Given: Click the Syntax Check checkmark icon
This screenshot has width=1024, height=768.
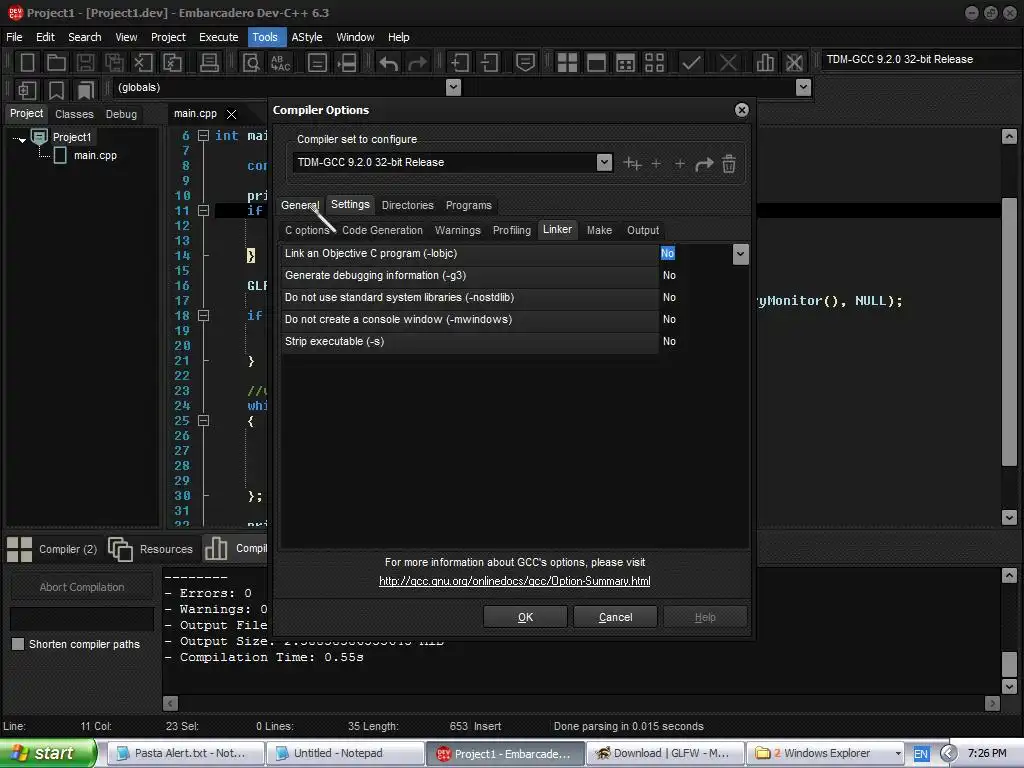Looking at the screenshot, I should [691, 63].
